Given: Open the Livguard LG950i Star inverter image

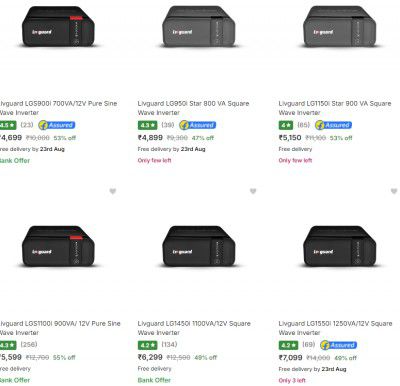Looking at the screenshot, I should [x=199, y=28].
